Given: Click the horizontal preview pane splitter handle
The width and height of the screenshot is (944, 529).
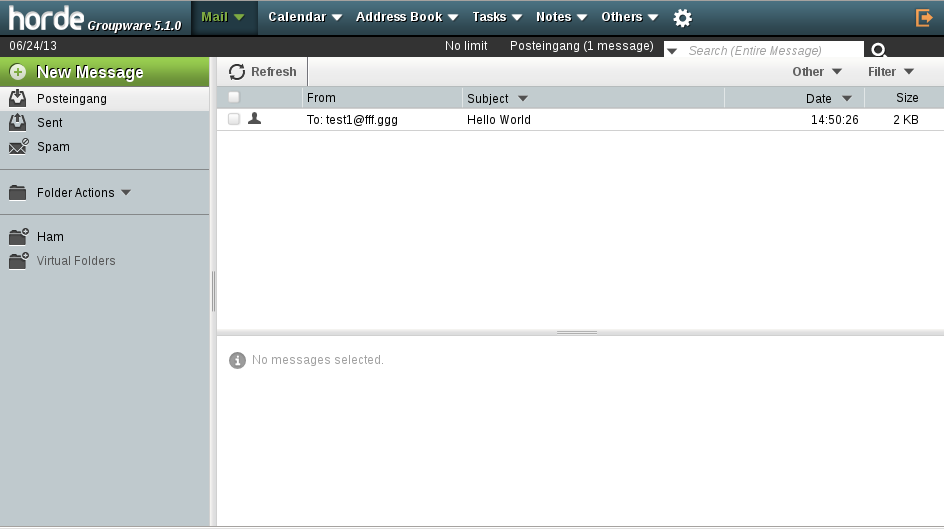Looking at the screenshot, I should (577, 332).
